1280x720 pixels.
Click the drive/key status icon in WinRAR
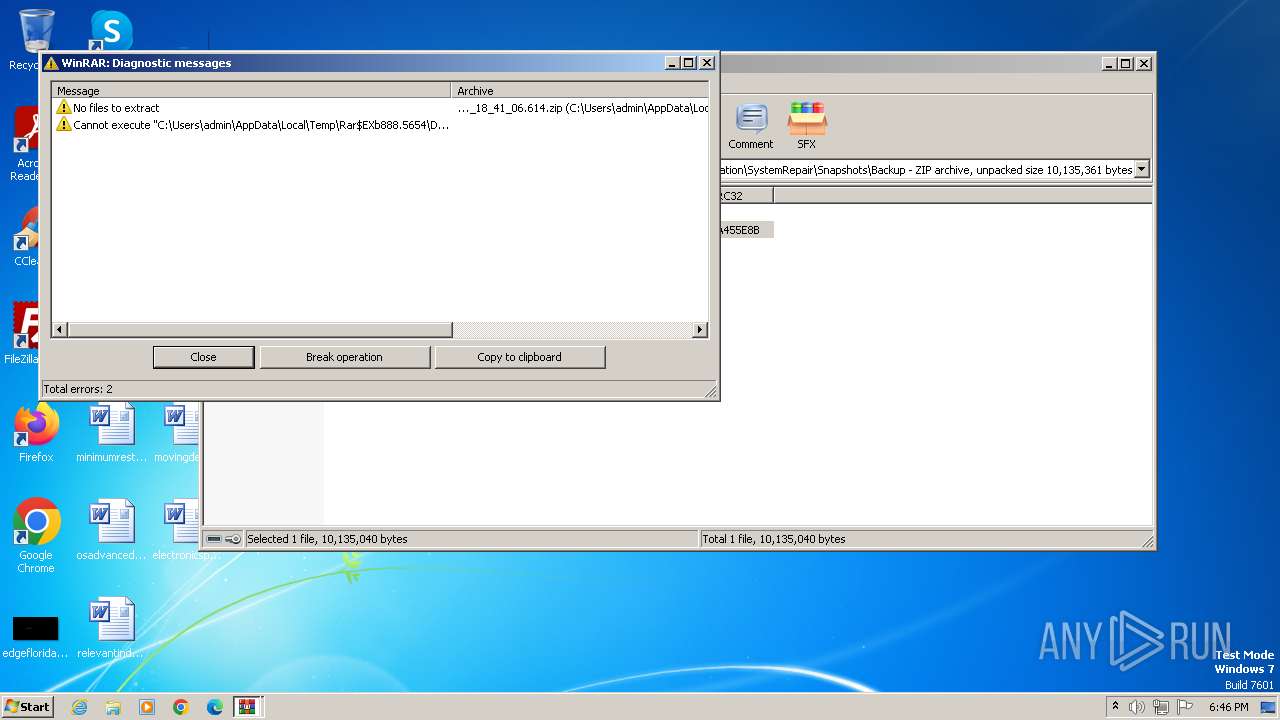pos(223,539)
